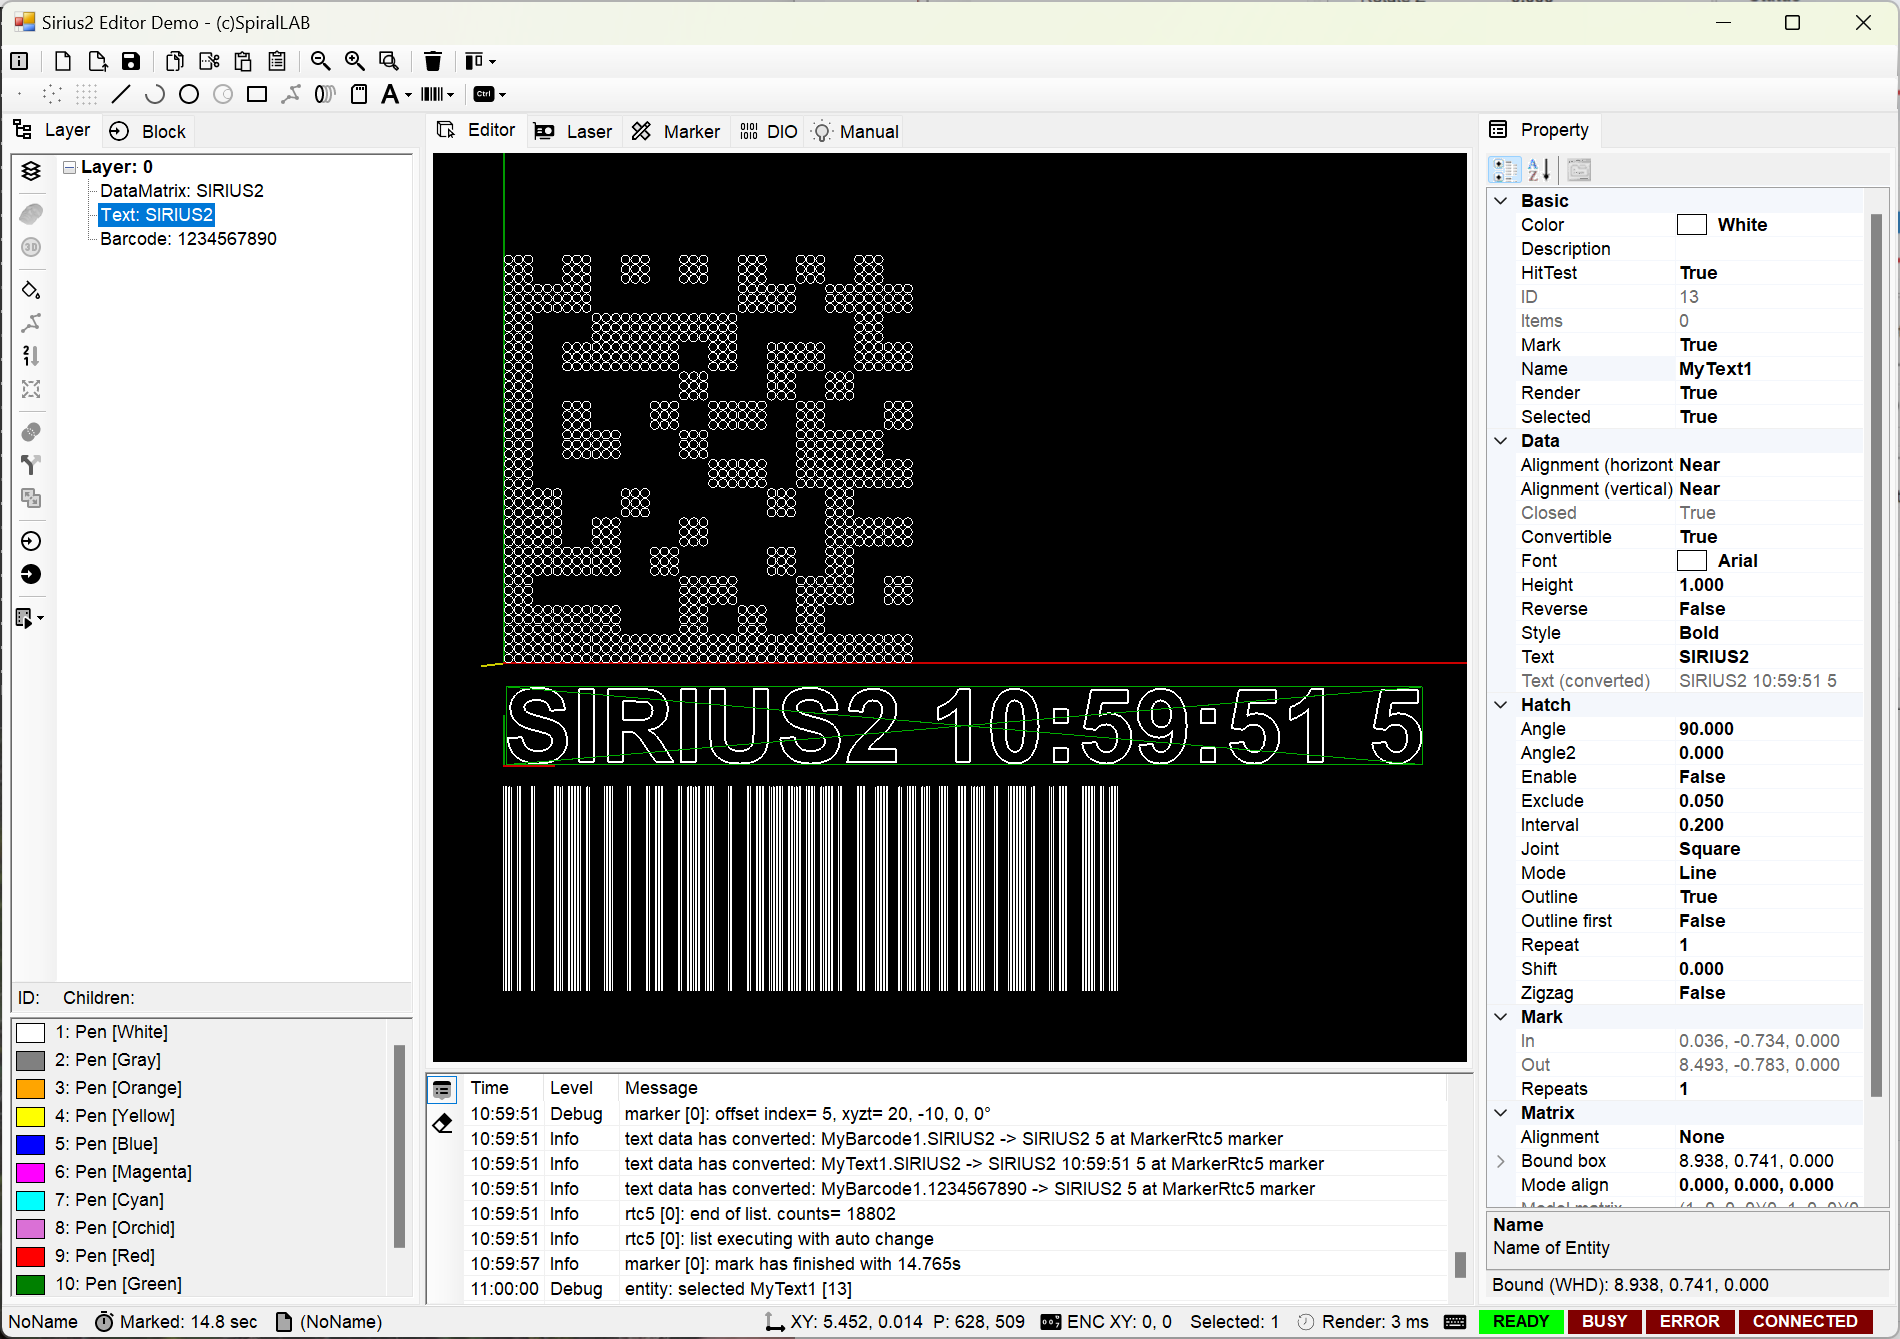Open a file with the open document icon
The image size is (1900, 1339).
(x=97, y=61)
